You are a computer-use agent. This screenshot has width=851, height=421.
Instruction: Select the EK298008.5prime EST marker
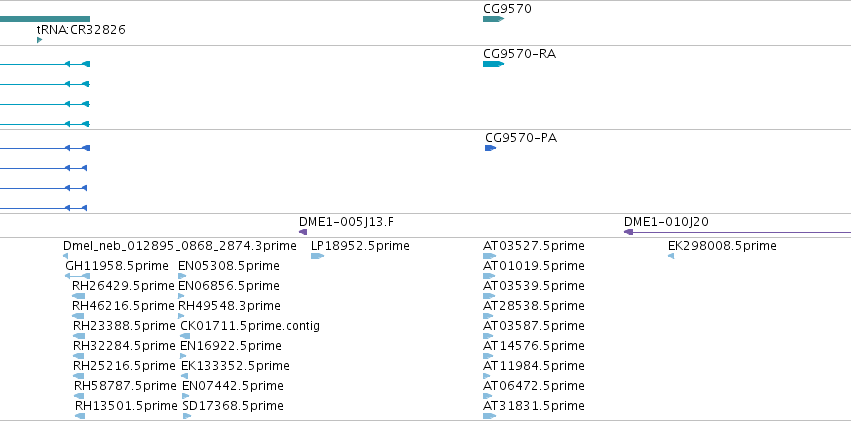click(671, 256)
